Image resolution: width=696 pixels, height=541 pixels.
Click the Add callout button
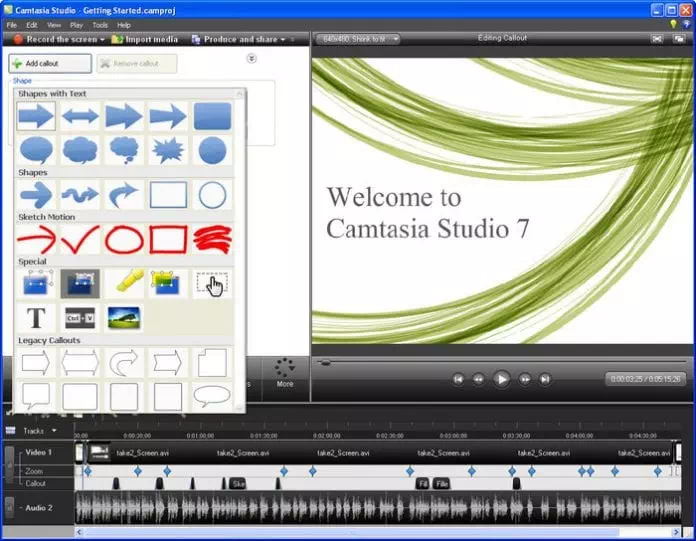point(50,63)
